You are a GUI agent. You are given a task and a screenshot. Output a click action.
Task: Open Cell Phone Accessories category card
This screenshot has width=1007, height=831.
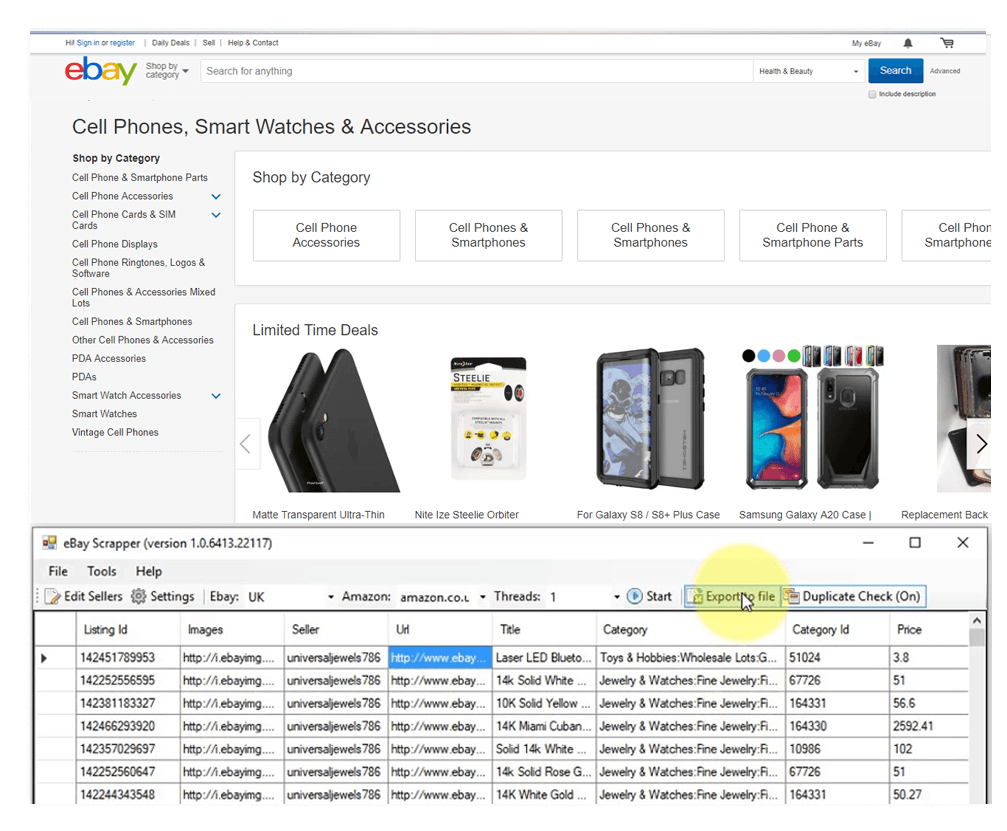click(x=326, y=235)
